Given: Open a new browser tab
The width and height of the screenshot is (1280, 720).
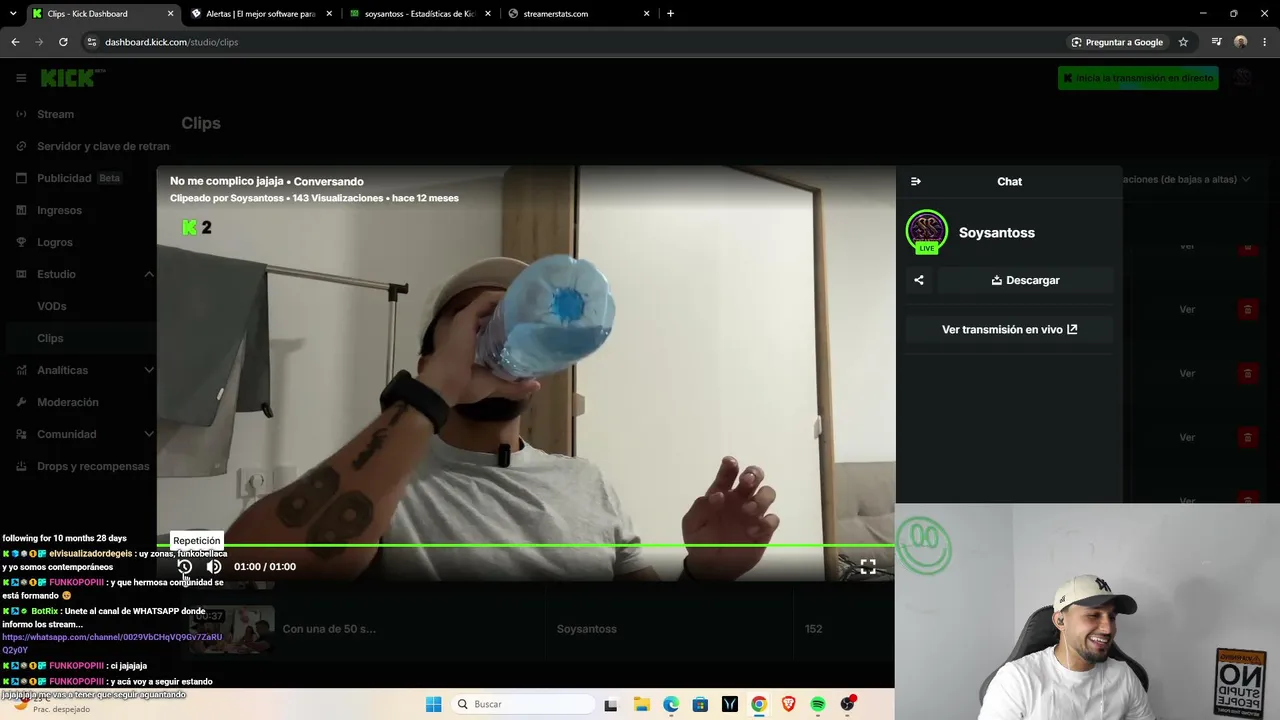Looking at the screenshot, I should pos(670,14).
